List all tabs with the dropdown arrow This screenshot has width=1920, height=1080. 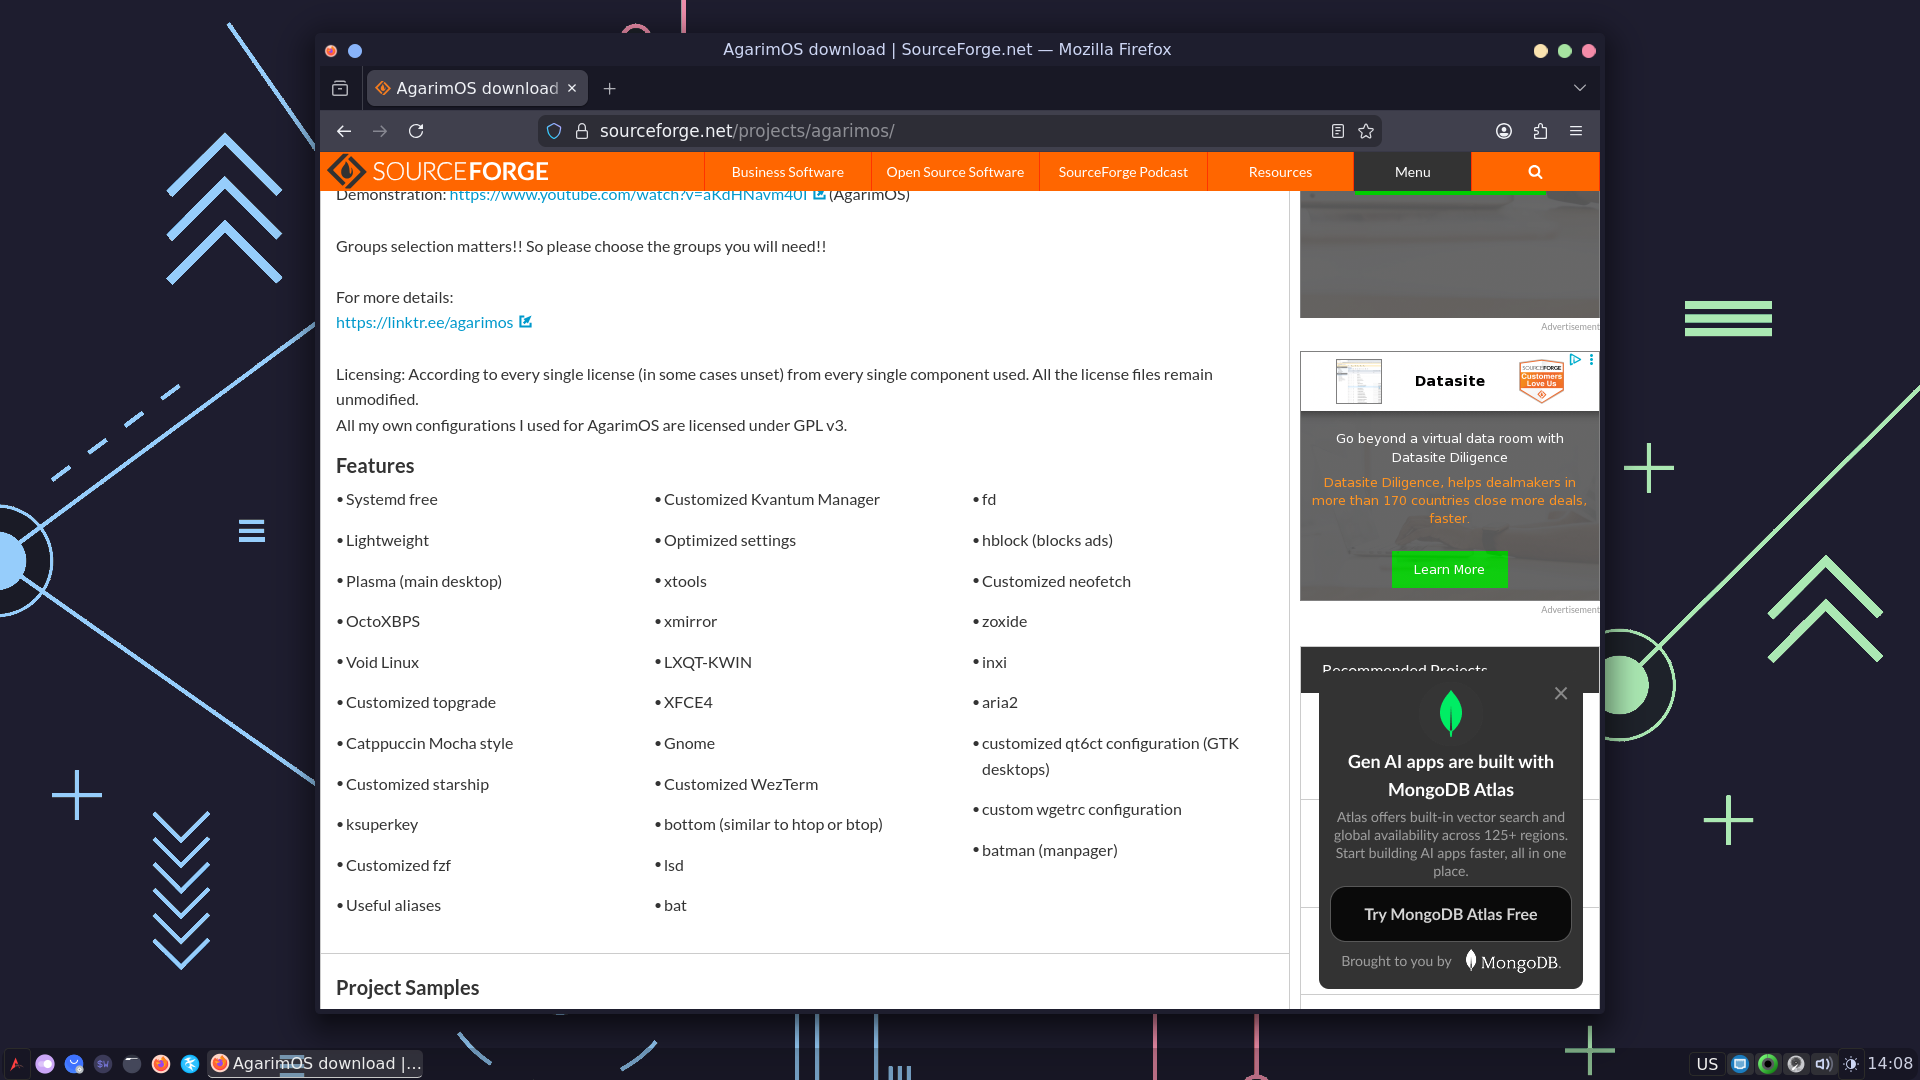tap(1580, 88)
